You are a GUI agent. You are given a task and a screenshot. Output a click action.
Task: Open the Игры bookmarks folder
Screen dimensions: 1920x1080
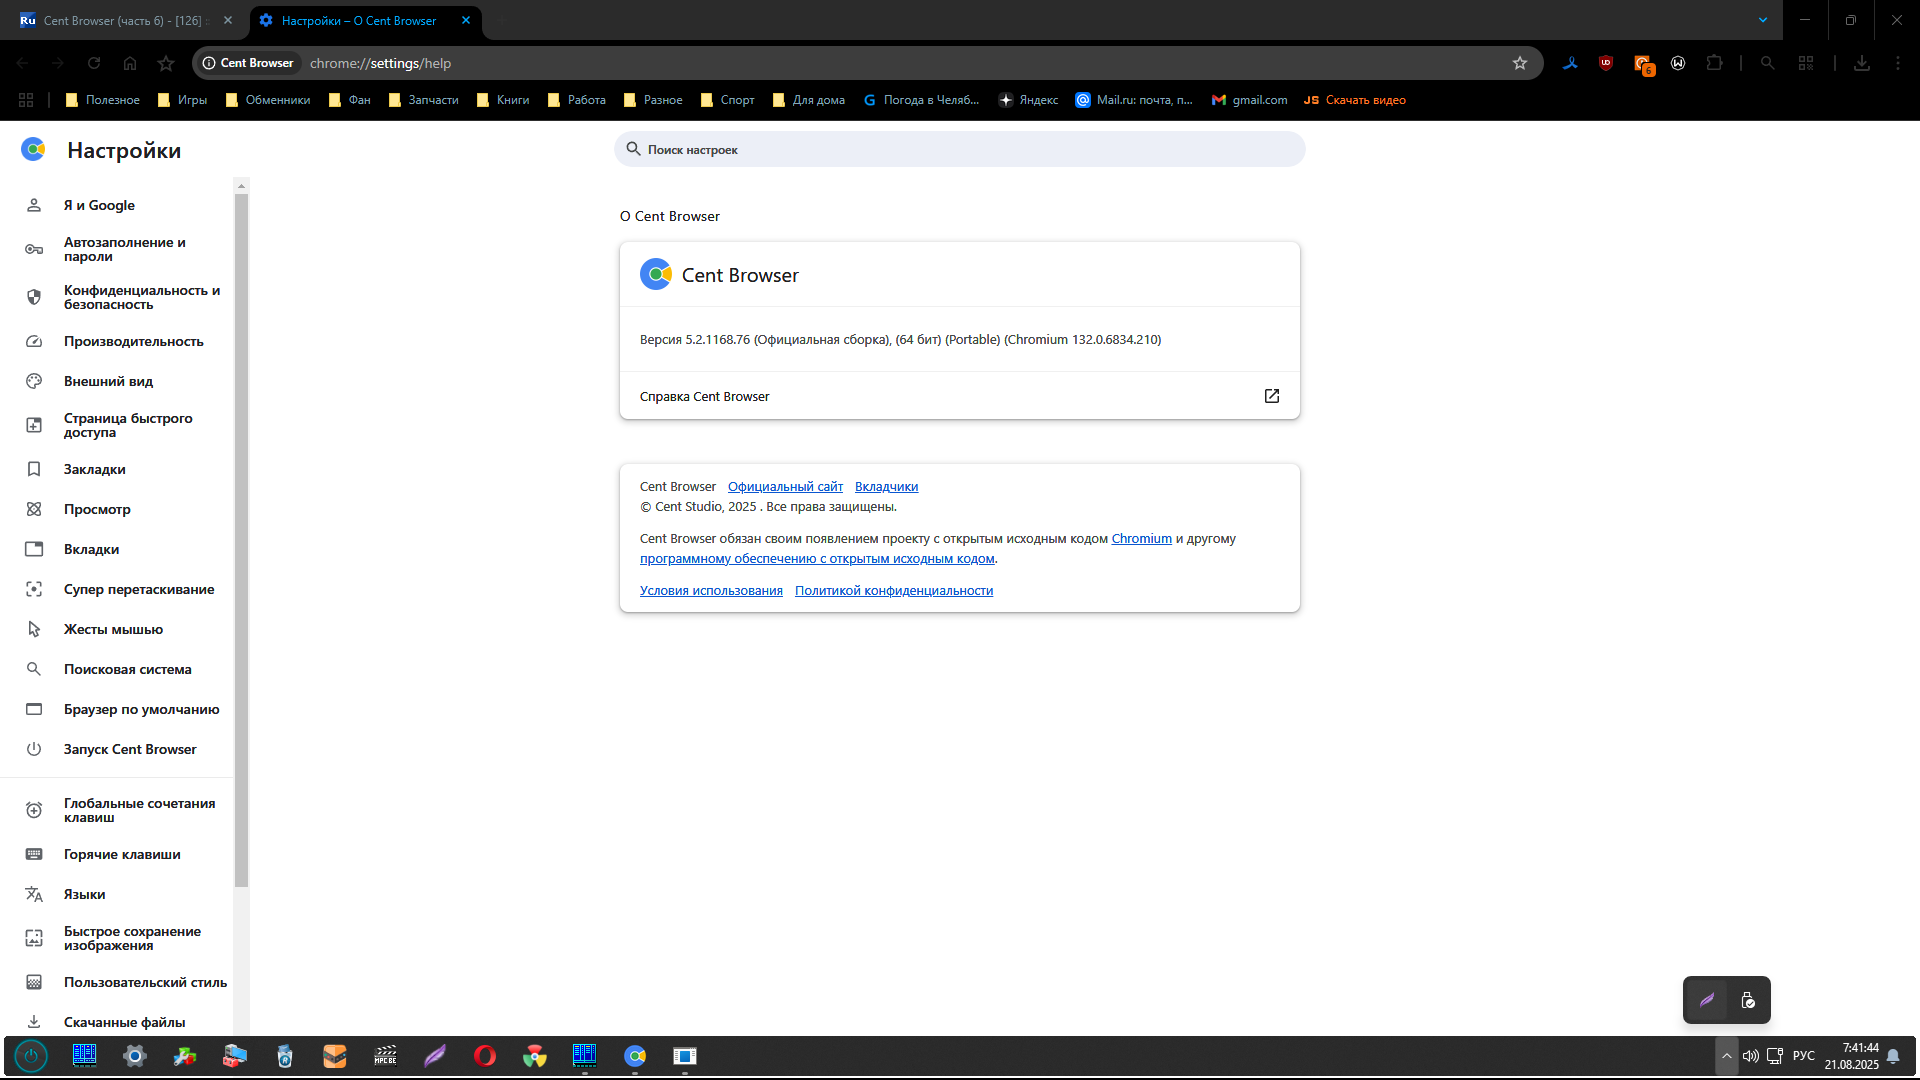tap(182, 100)
